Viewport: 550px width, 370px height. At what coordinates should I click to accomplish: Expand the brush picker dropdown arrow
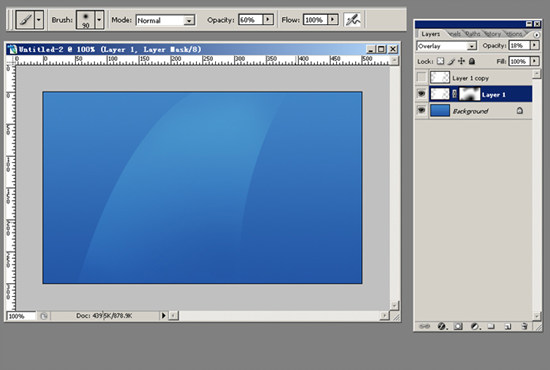99,20
